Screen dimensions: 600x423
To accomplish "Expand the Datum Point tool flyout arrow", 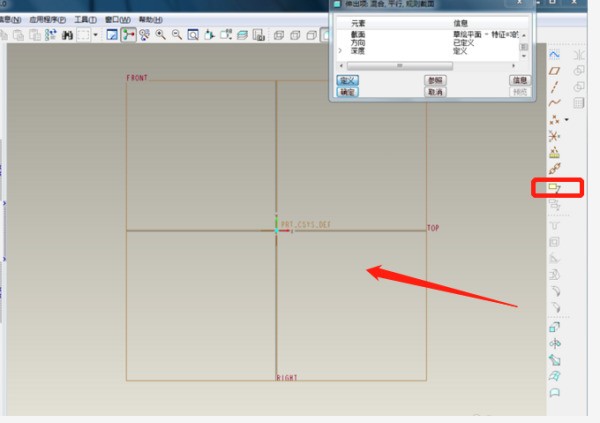I will click(x=567, y=120).
